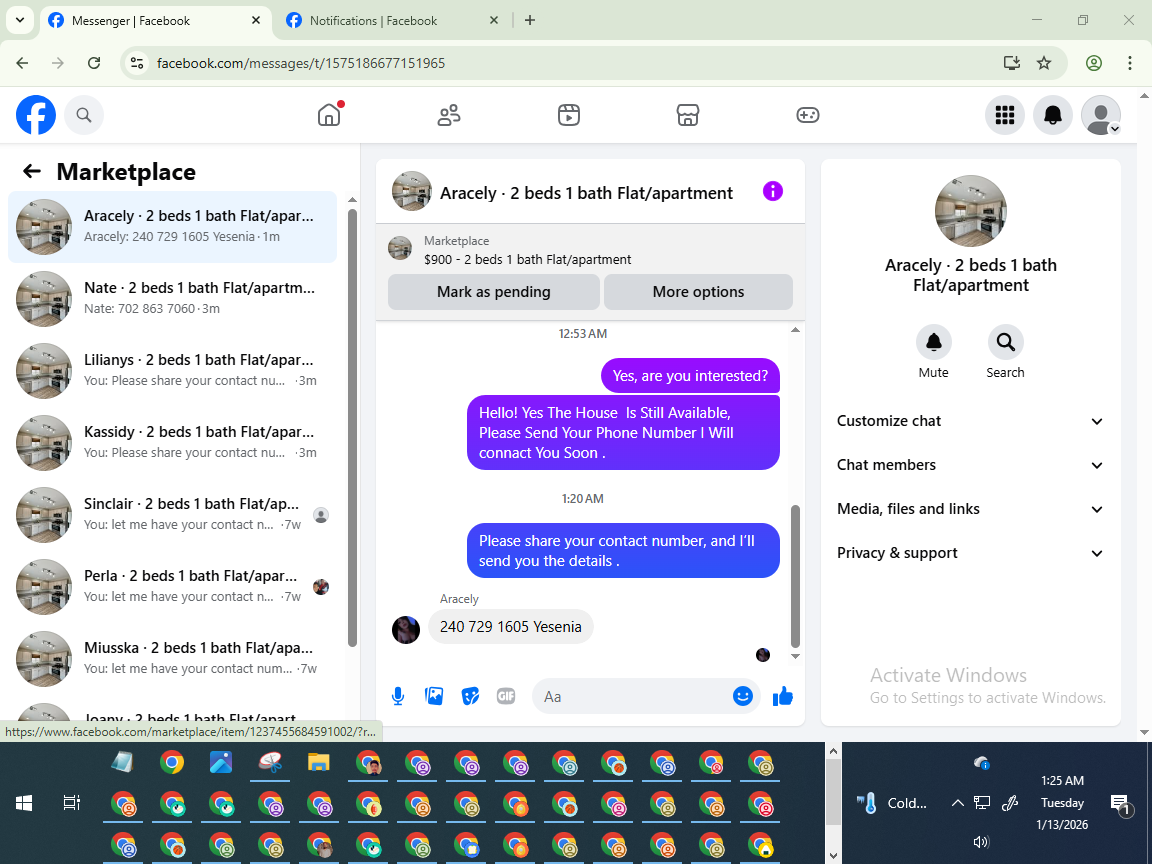Screen dimensions: 1152x864
Task: Open File Explorer on taskbar
Action: tap(318, 763)
